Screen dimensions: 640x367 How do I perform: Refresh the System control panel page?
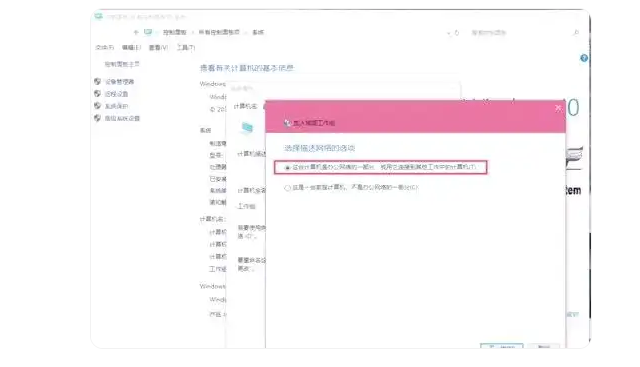coord(457,33)
